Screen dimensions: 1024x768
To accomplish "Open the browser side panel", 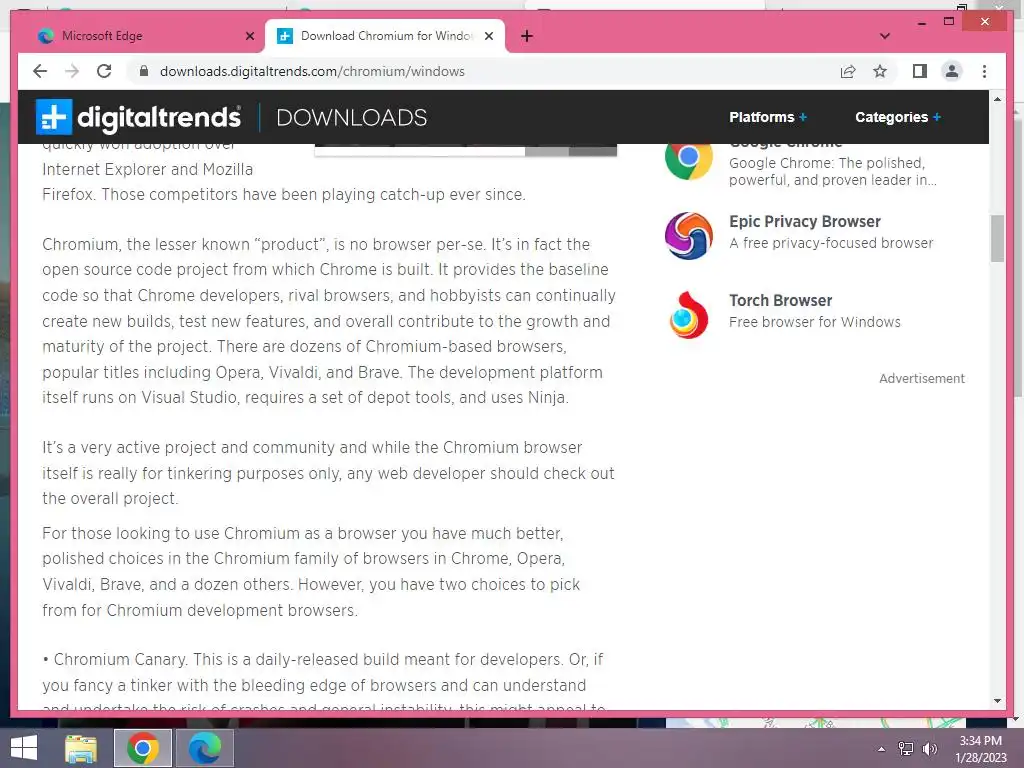I will tap(920, 71).
